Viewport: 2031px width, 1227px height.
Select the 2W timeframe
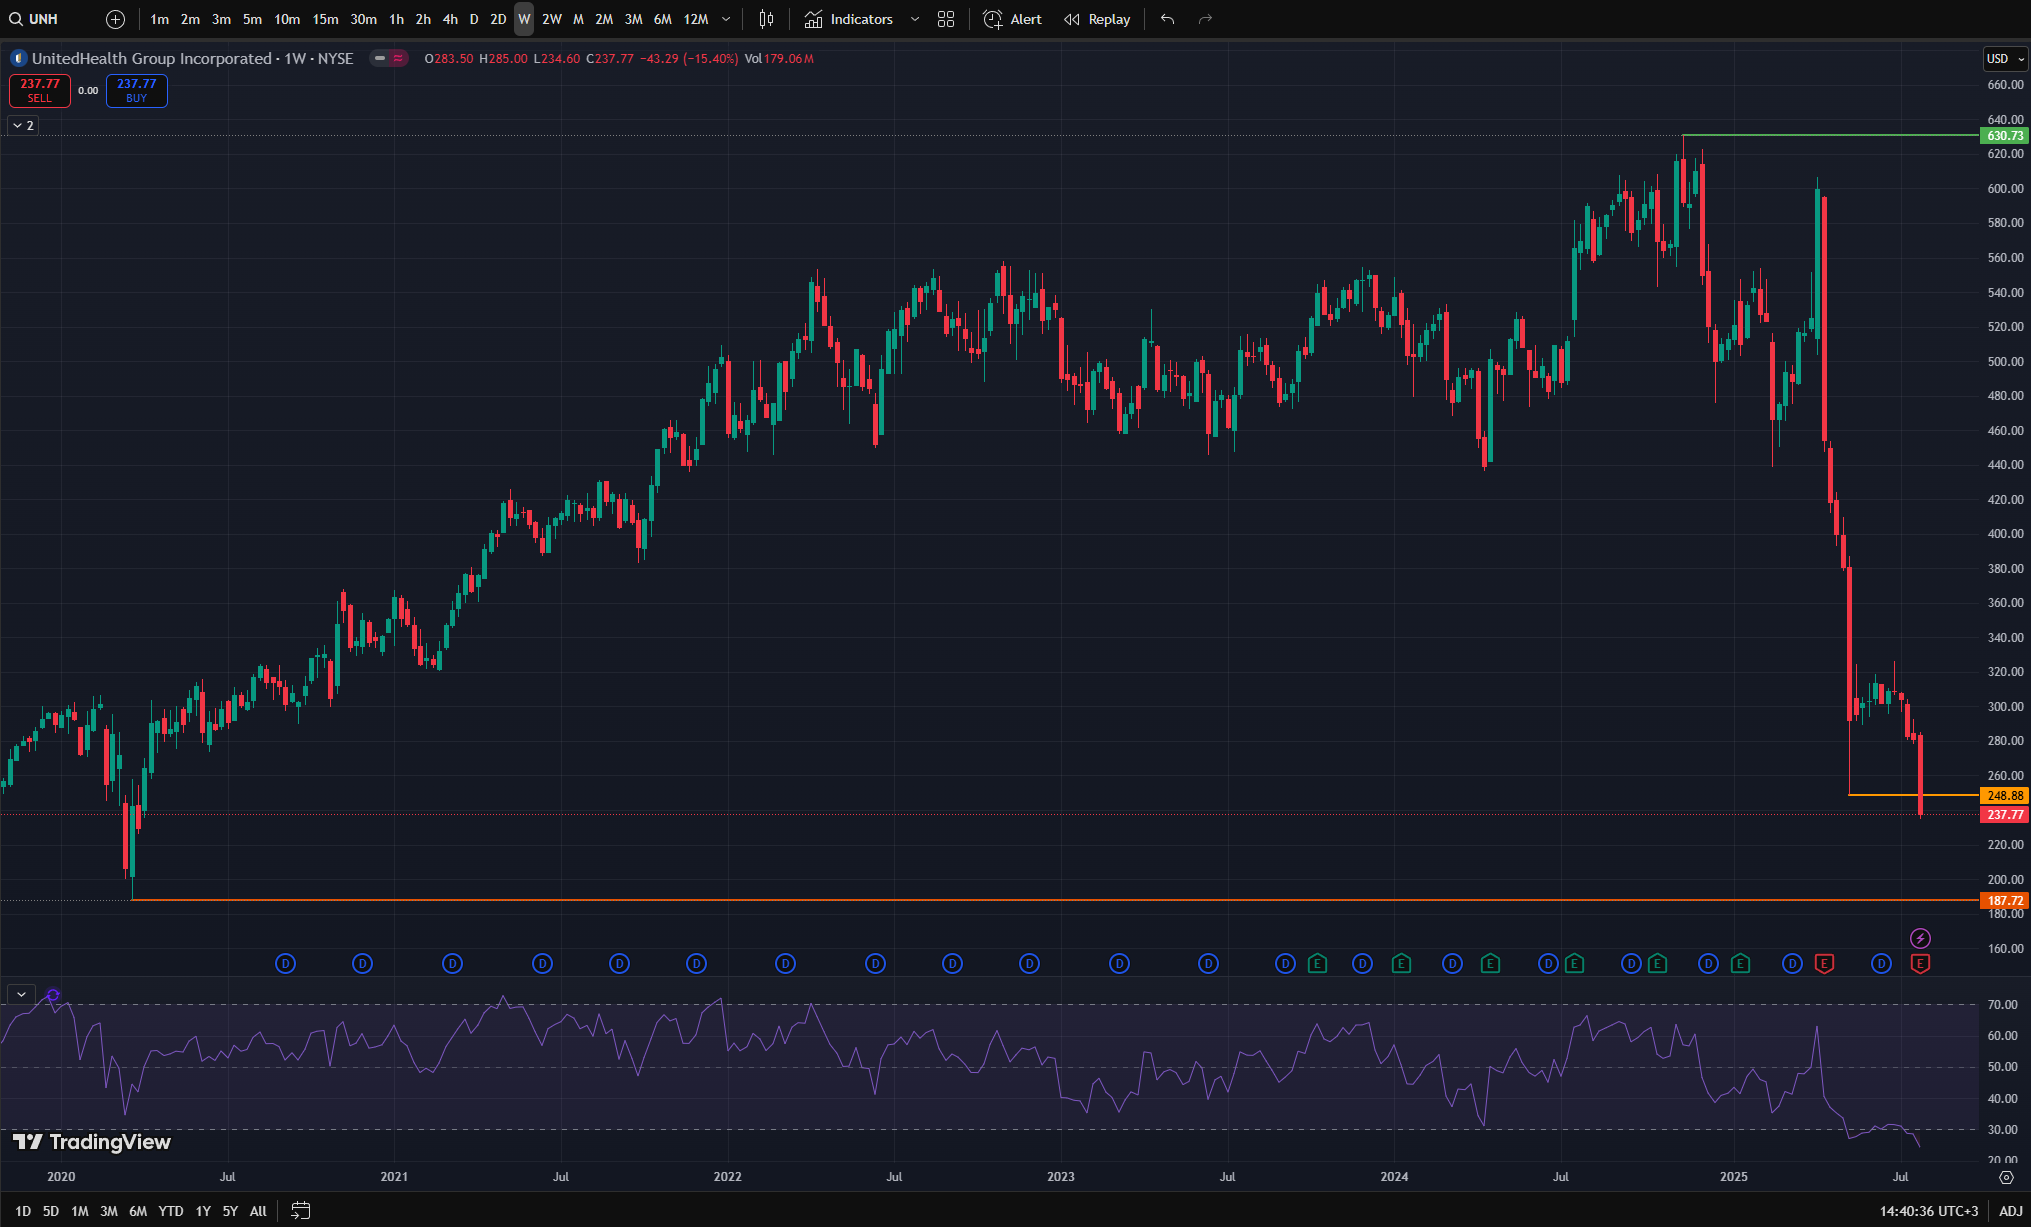pos(551,19)
